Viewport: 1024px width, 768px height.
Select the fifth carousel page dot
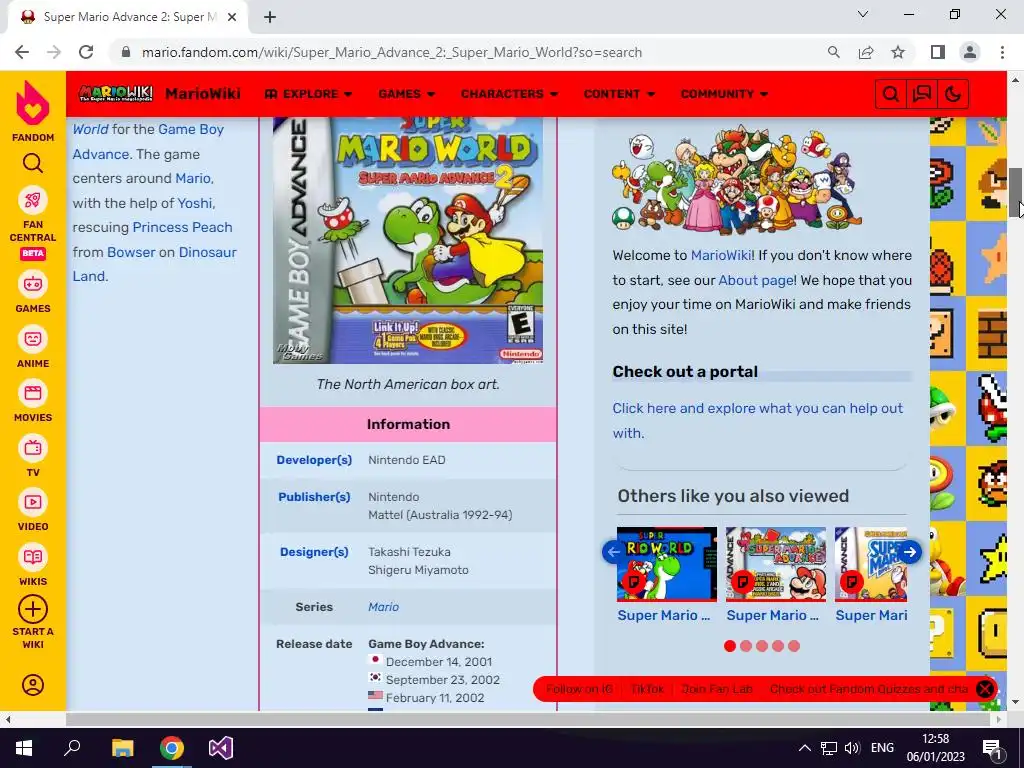(x=794, y=646)
